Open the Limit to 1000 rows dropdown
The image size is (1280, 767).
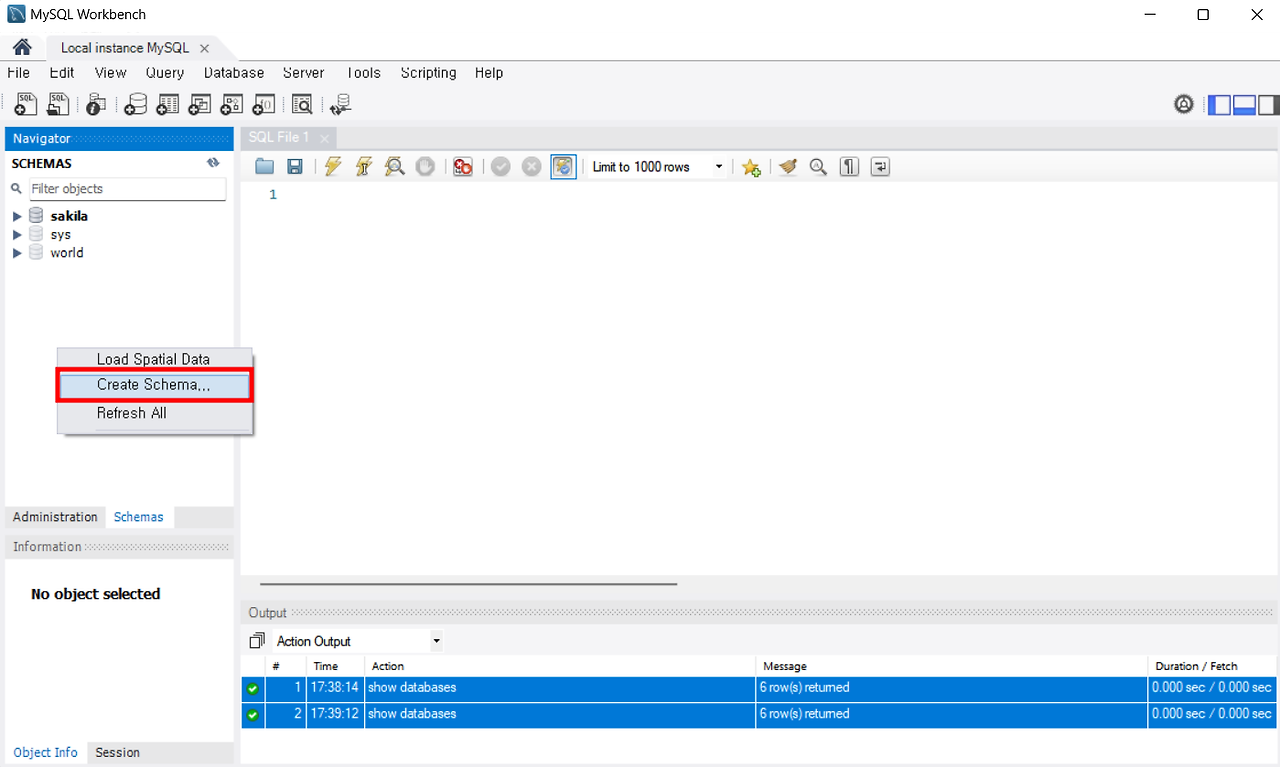[657, 167]
